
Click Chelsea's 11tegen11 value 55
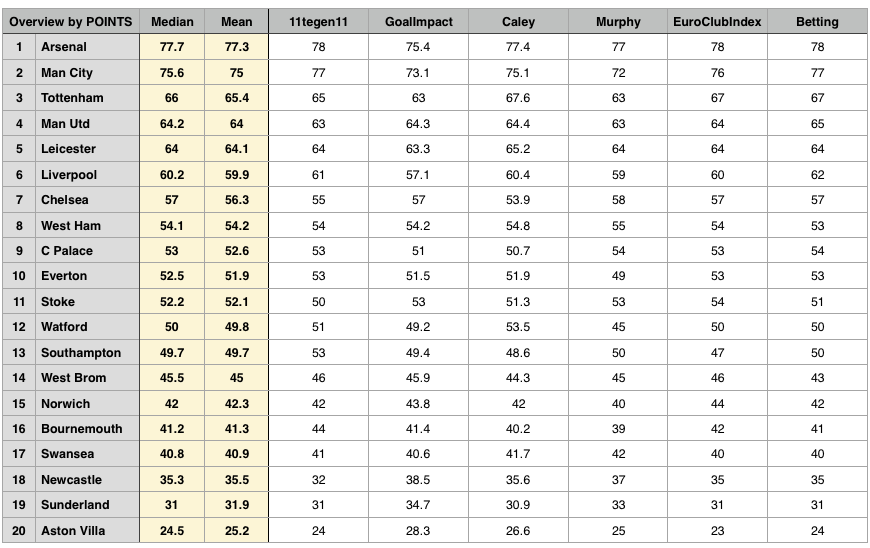(318, 200)
